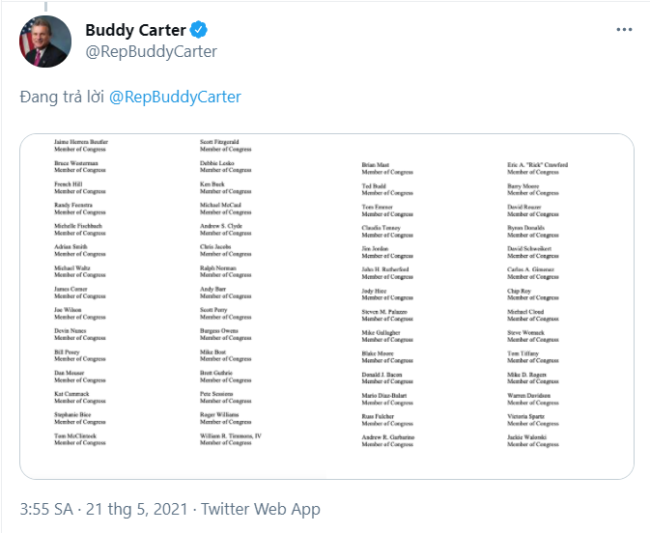
Task: Select Devin Nunes entry in the image
Action: click(x=70, y=331)
